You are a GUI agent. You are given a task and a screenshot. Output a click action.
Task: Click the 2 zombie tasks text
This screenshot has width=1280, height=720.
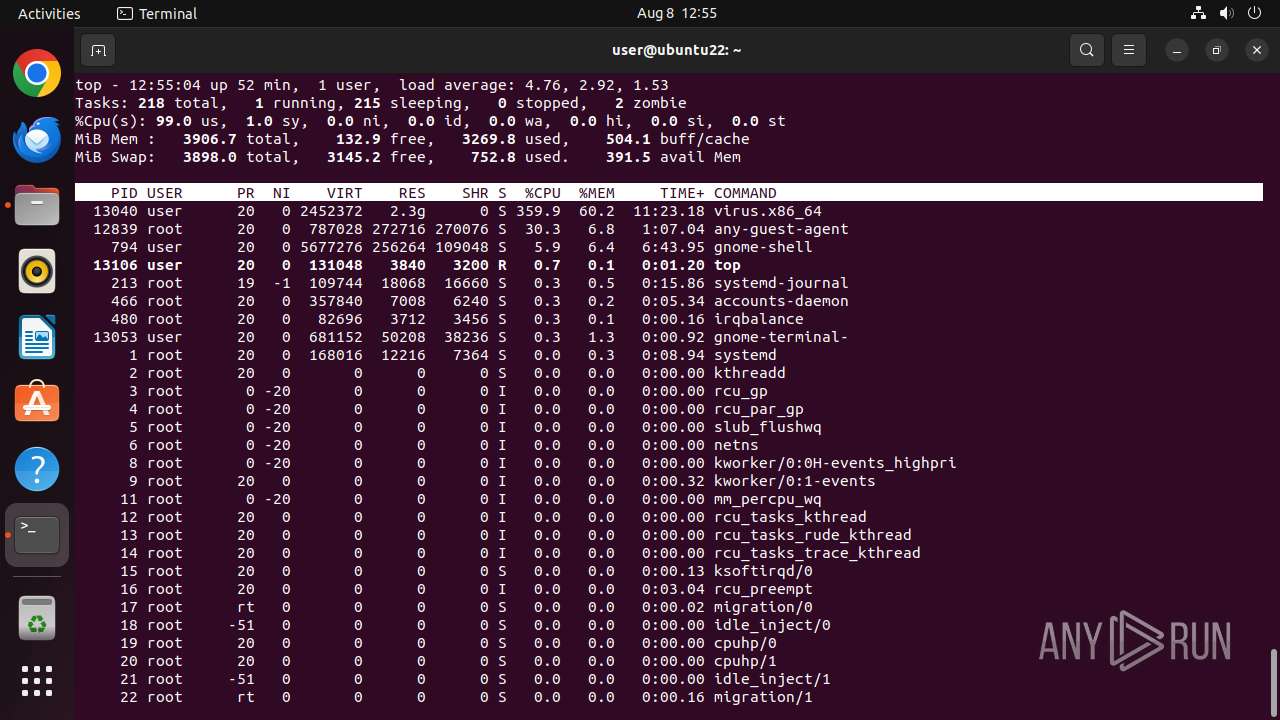[651, 103]
